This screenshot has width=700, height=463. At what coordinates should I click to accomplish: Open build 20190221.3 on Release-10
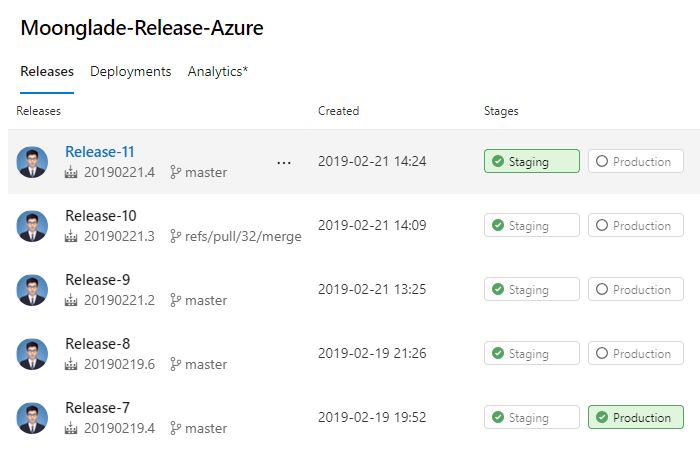(119, 236)
